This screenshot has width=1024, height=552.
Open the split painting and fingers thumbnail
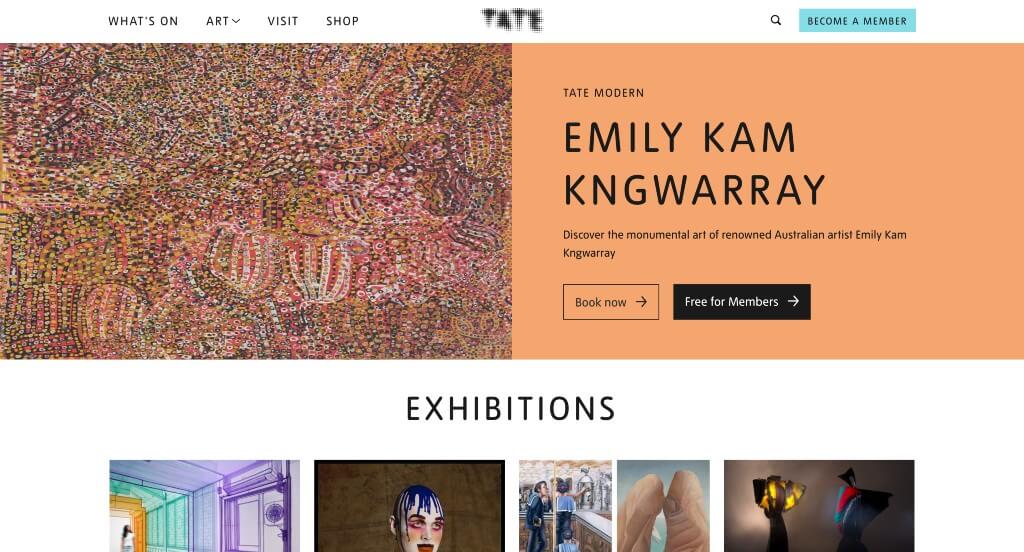tap(614, 506)
